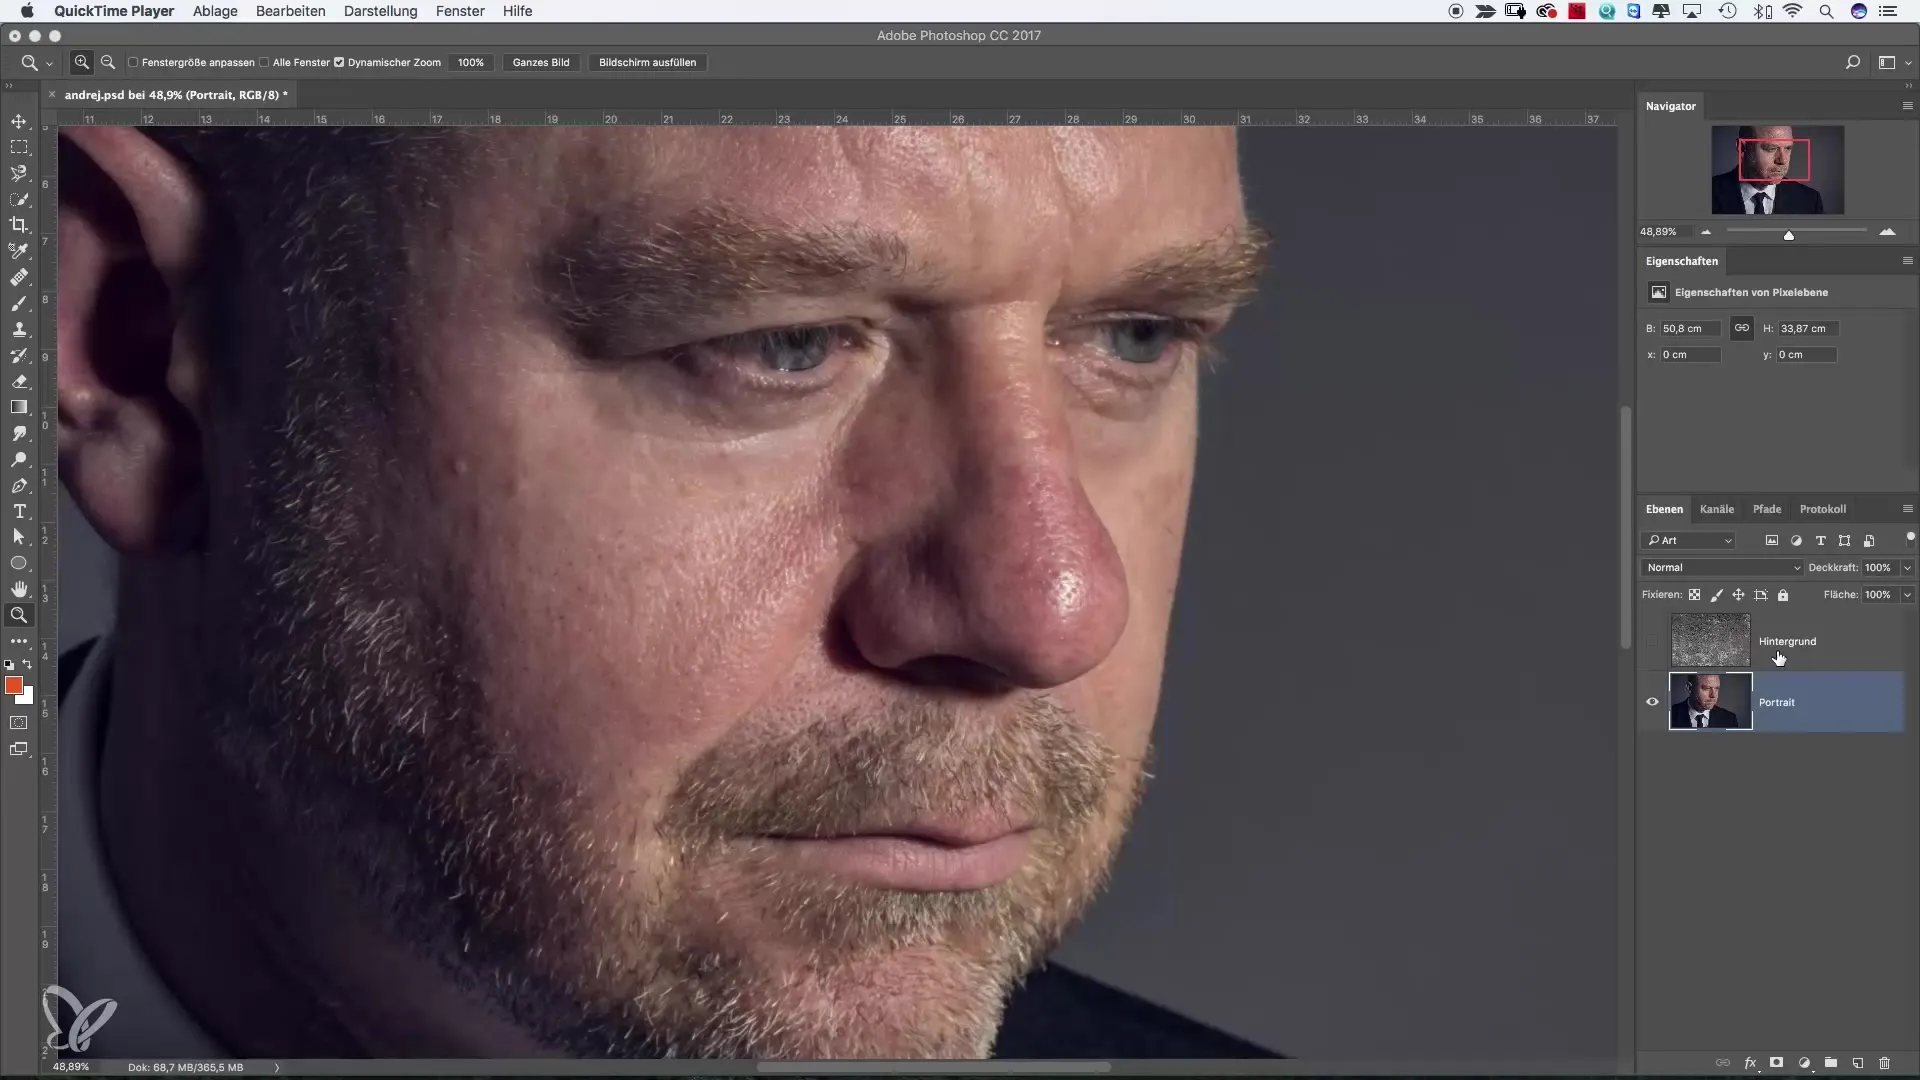Show the Hintergrund layer
This screenshot has height=1080, width=1920.
pyautogui.click(x=1652, y=641)
